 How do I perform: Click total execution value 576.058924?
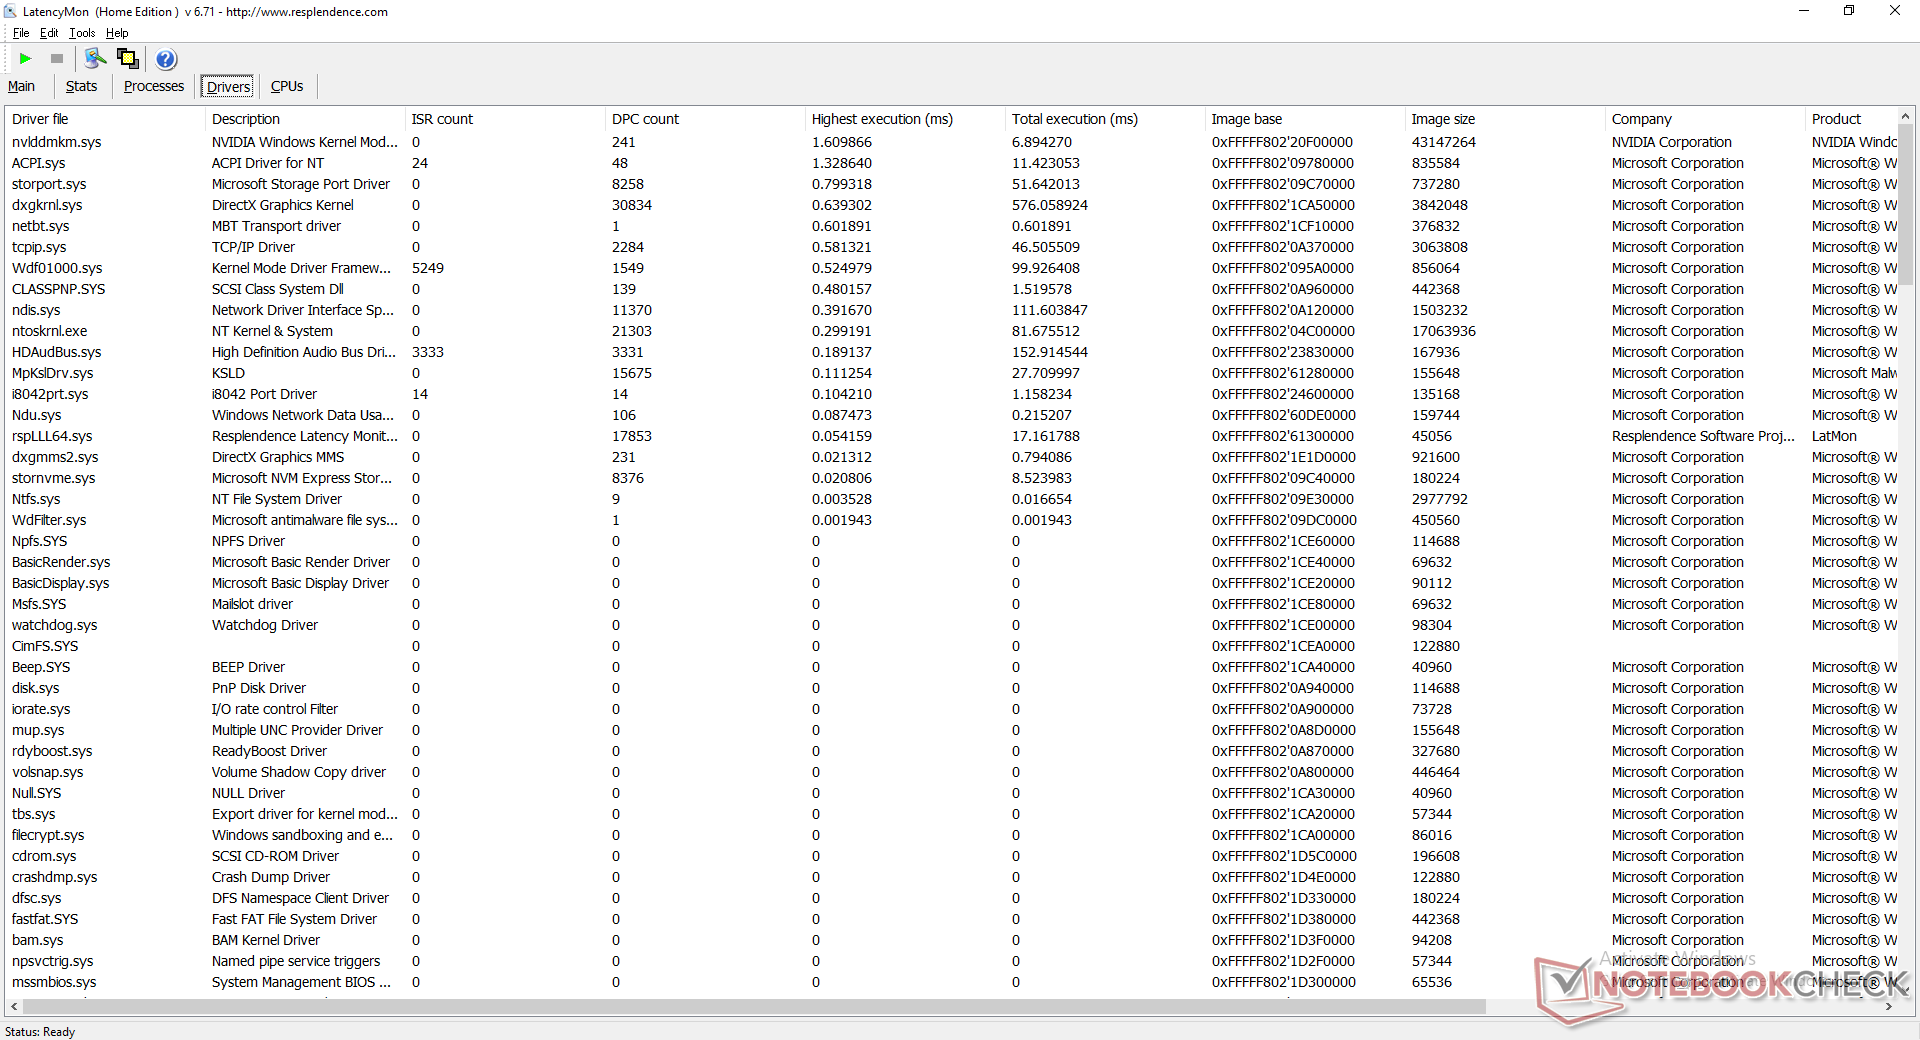click(1049, 205)
